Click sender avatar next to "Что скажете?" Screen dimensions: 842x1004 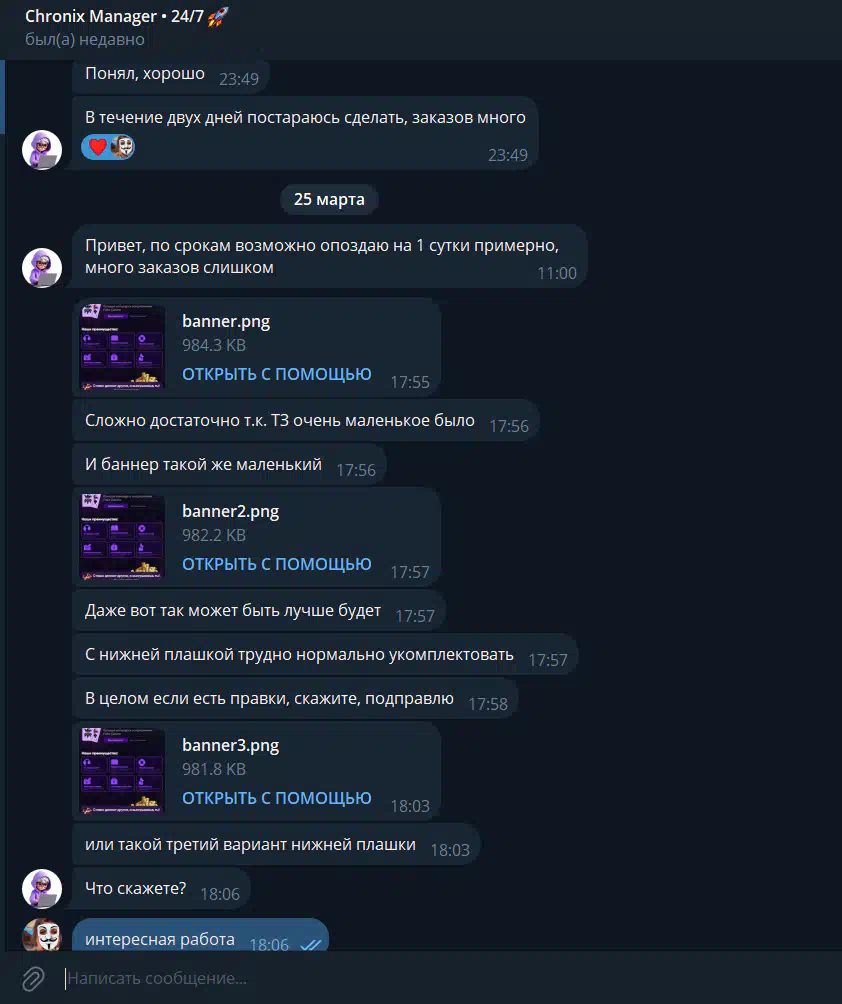(x=42, y=889)
